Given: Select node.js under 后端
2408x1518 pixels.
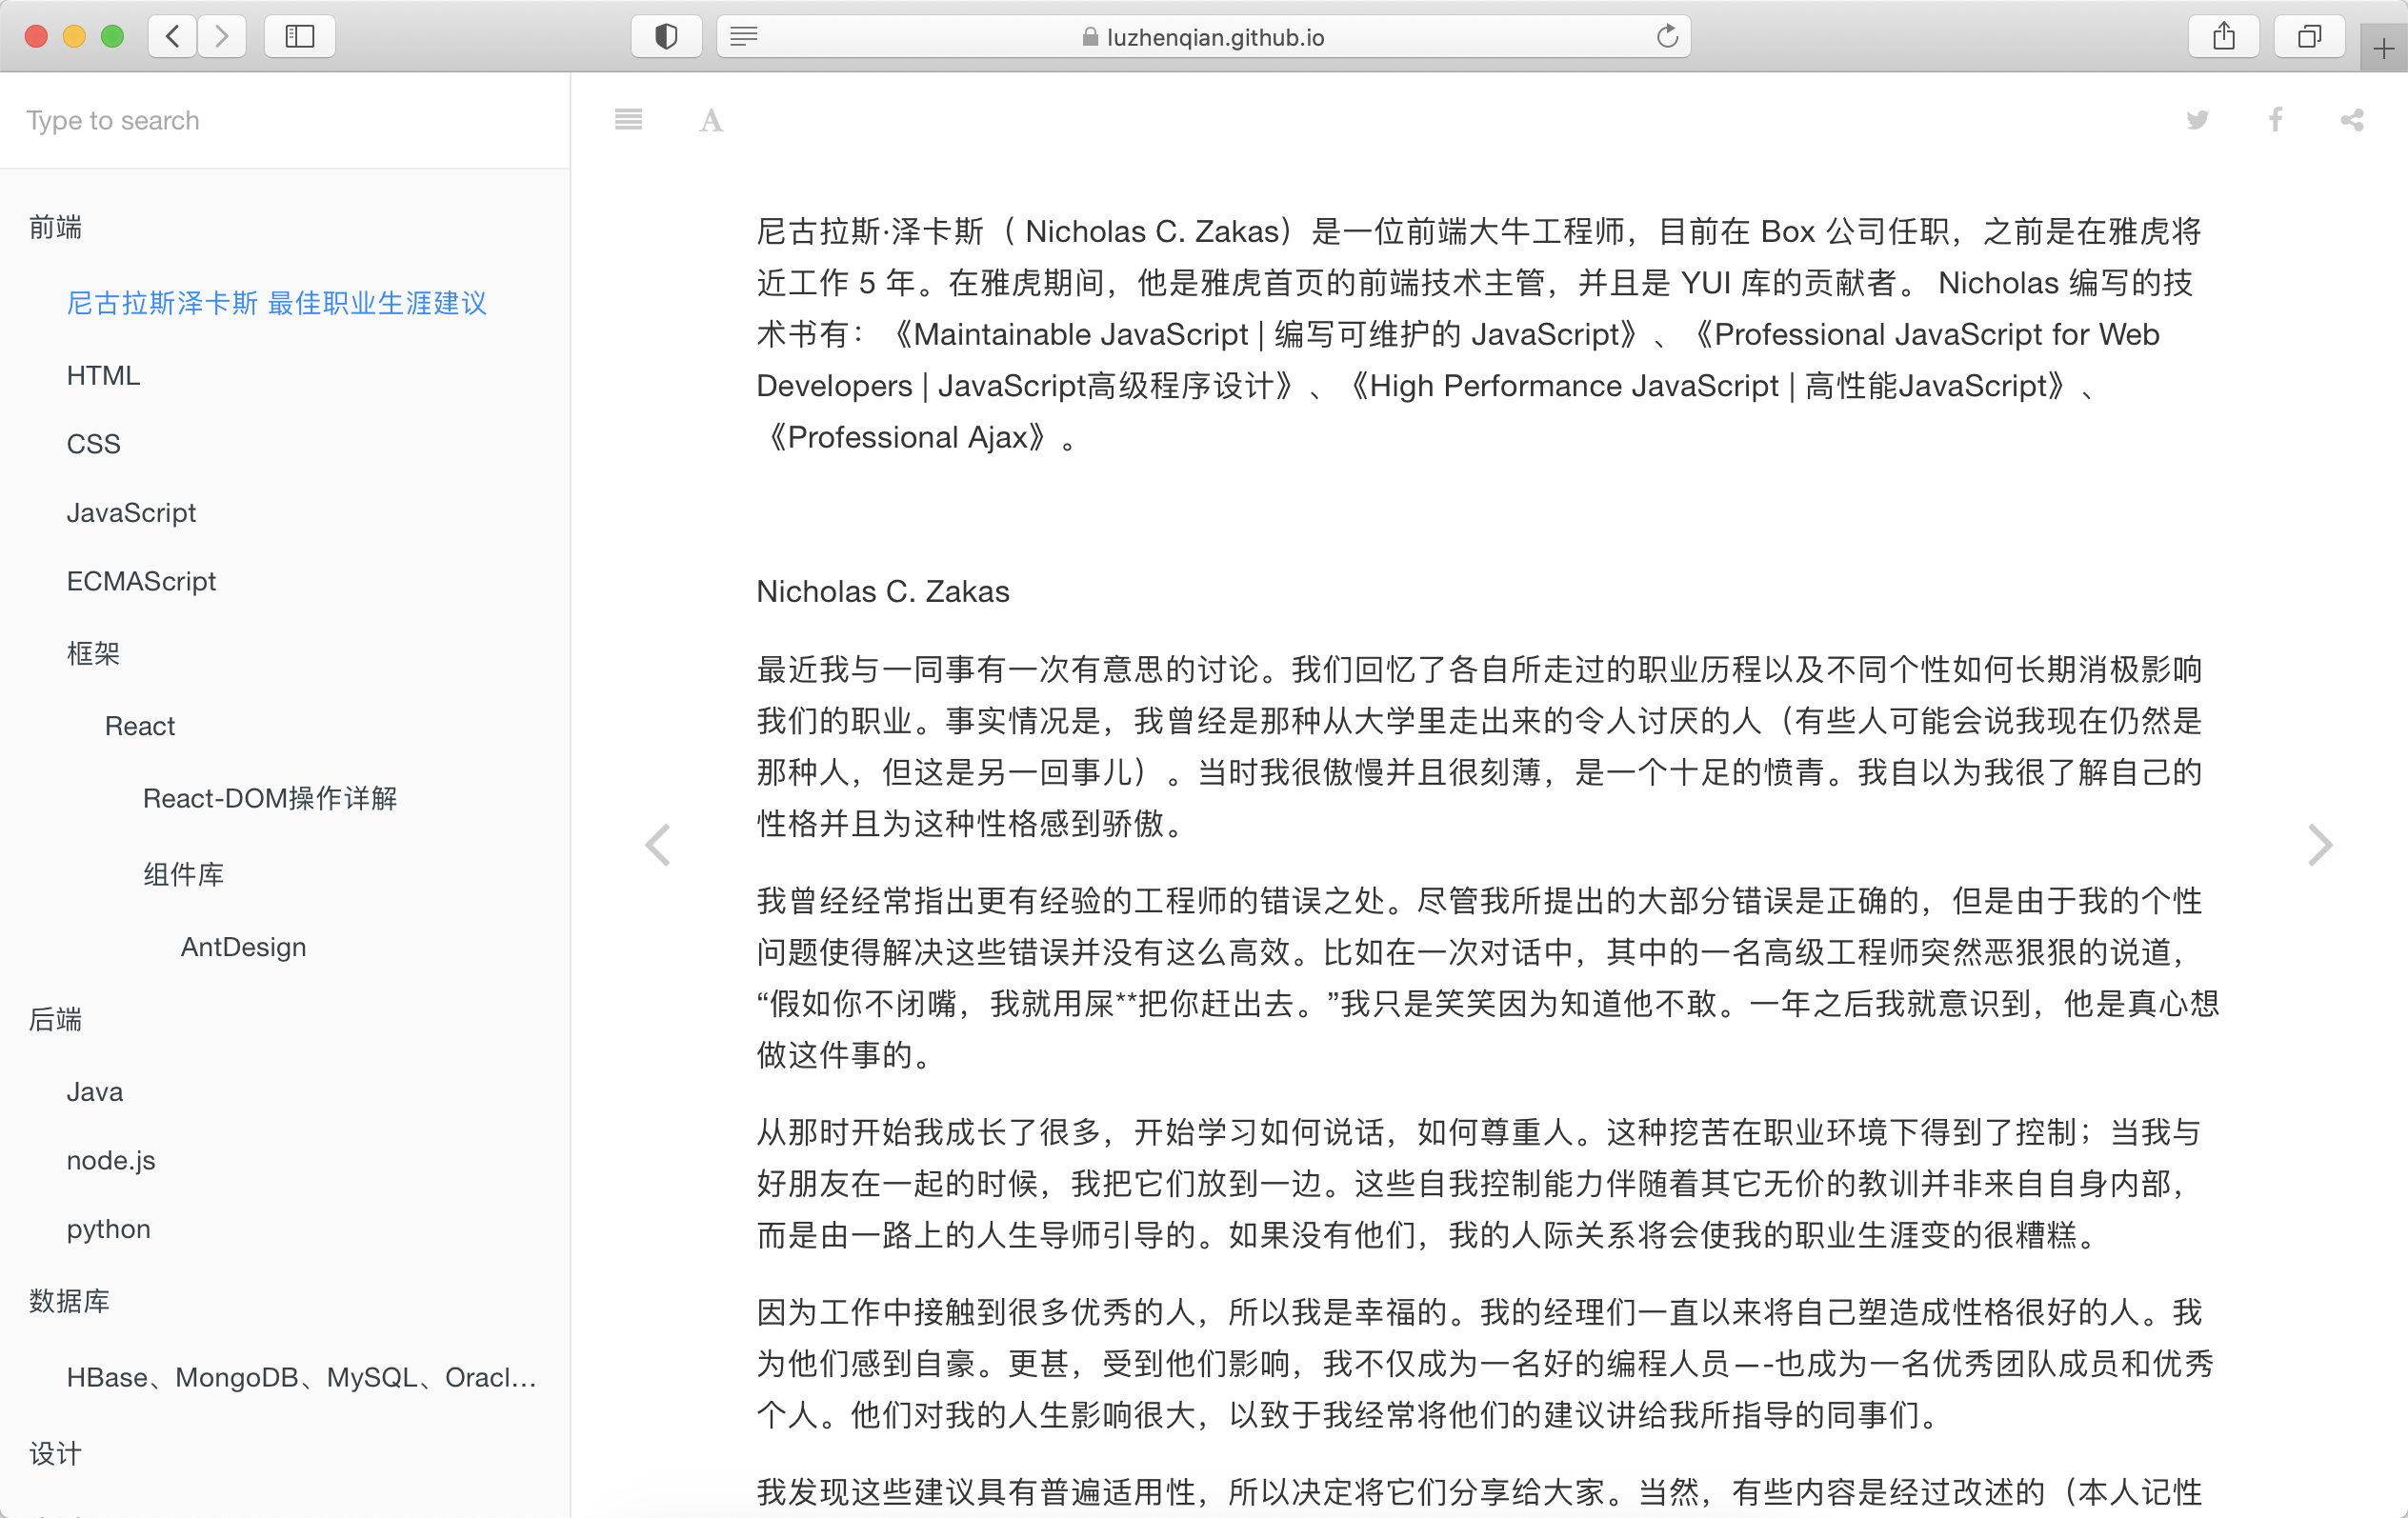Looking at the screenshot, I should [111, 1160].
